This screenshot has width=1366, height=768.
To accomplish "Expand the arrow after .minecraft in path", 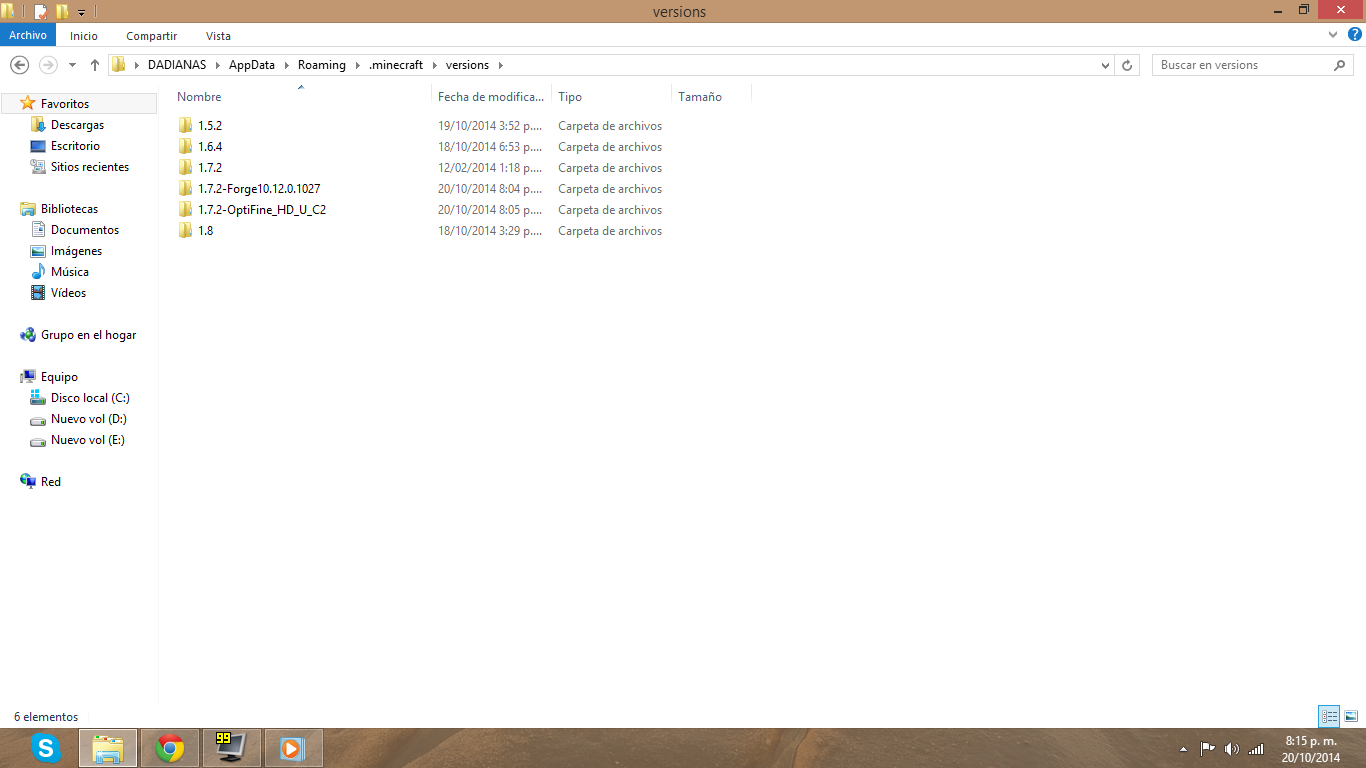I will pyautogui.click(x=435, y=65).
